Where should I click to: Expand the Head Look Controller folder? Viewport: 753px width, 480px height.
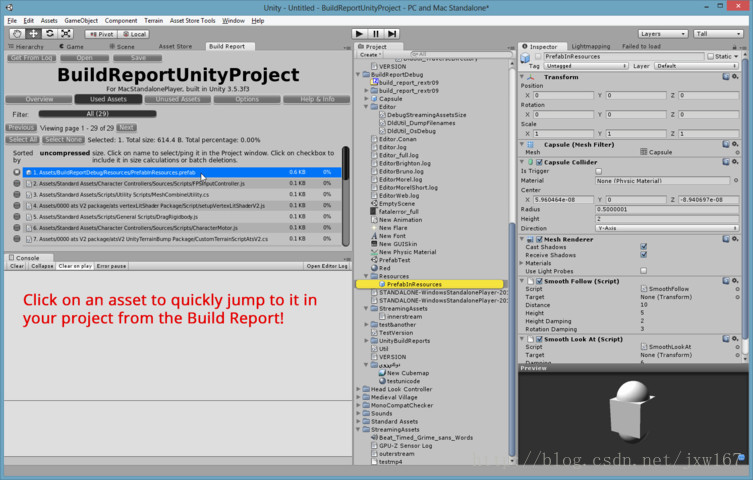[358, 389]
